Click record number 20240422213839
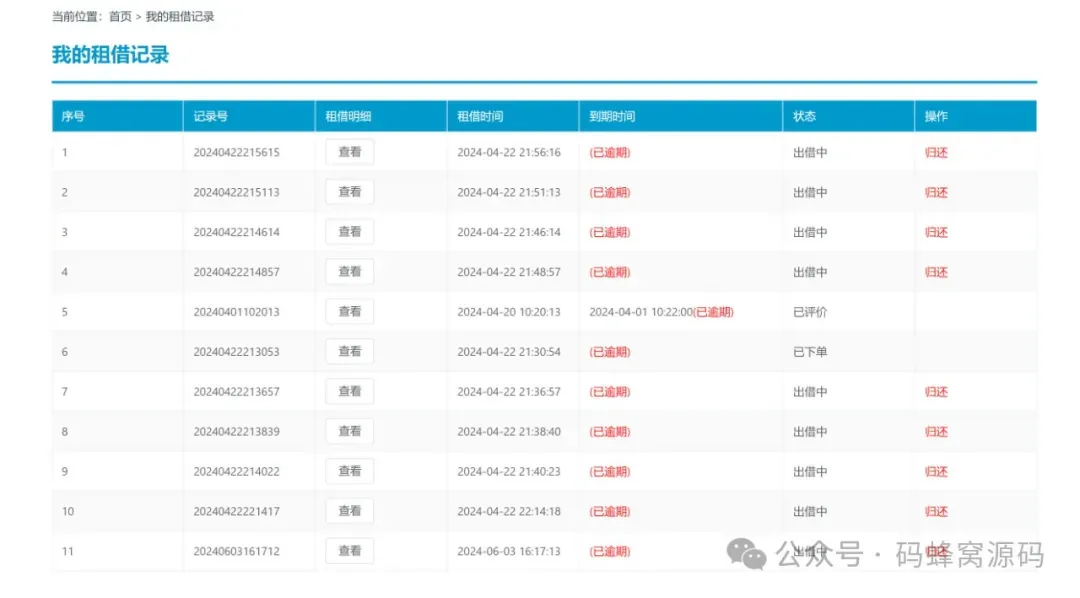The width and height of the screenshot is (1080, 598). tap(236, 432)
